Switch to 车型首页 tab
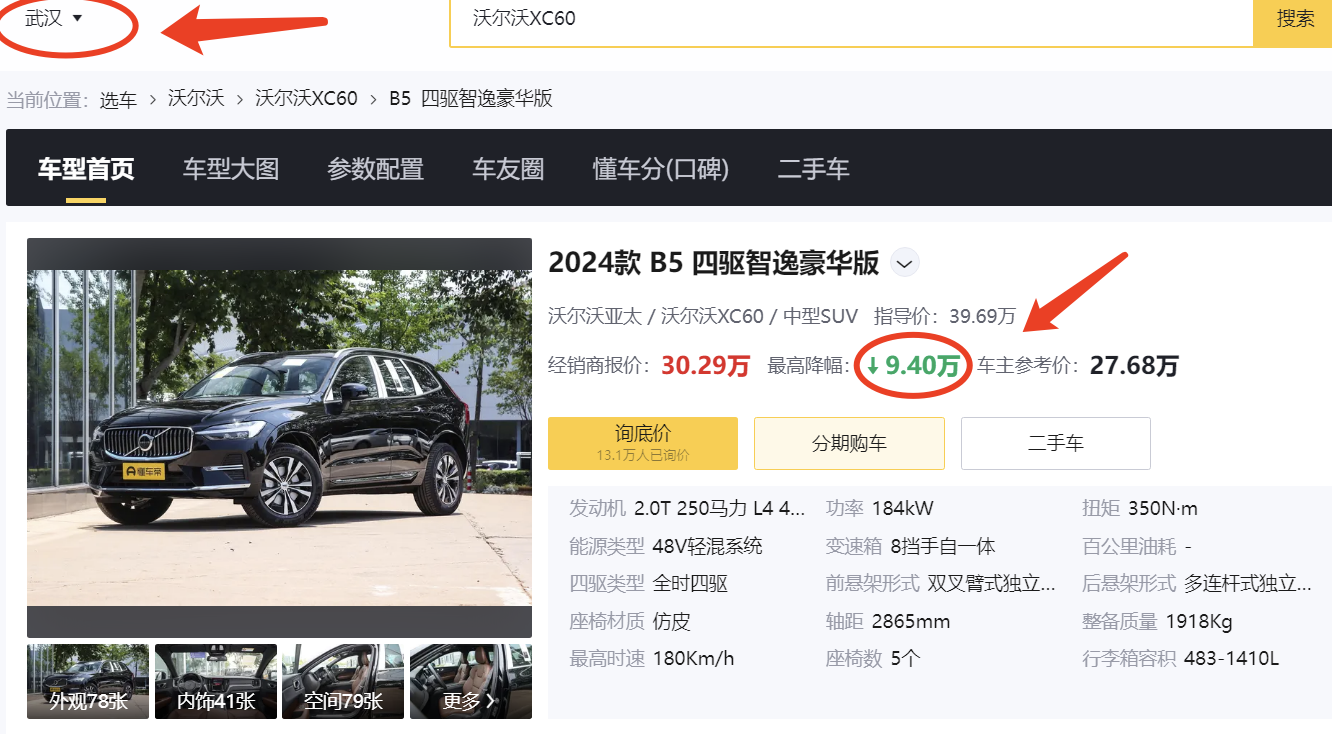The width and height of the screenshot is (1332, 734). point(86,169)
